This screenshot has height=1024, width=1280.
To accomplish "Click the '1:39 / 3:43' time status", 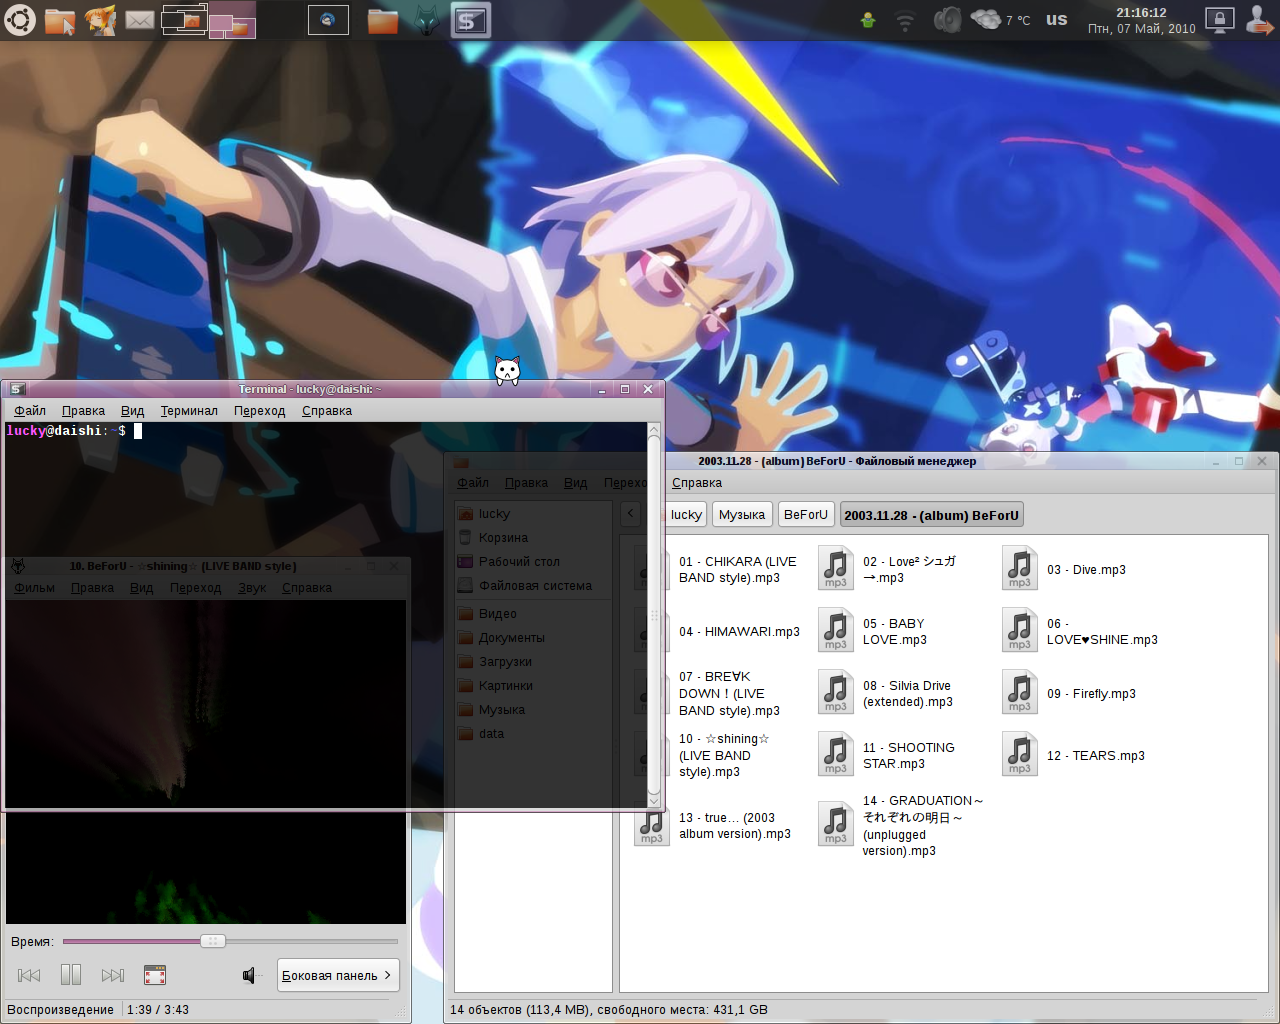I will 158,1010.
